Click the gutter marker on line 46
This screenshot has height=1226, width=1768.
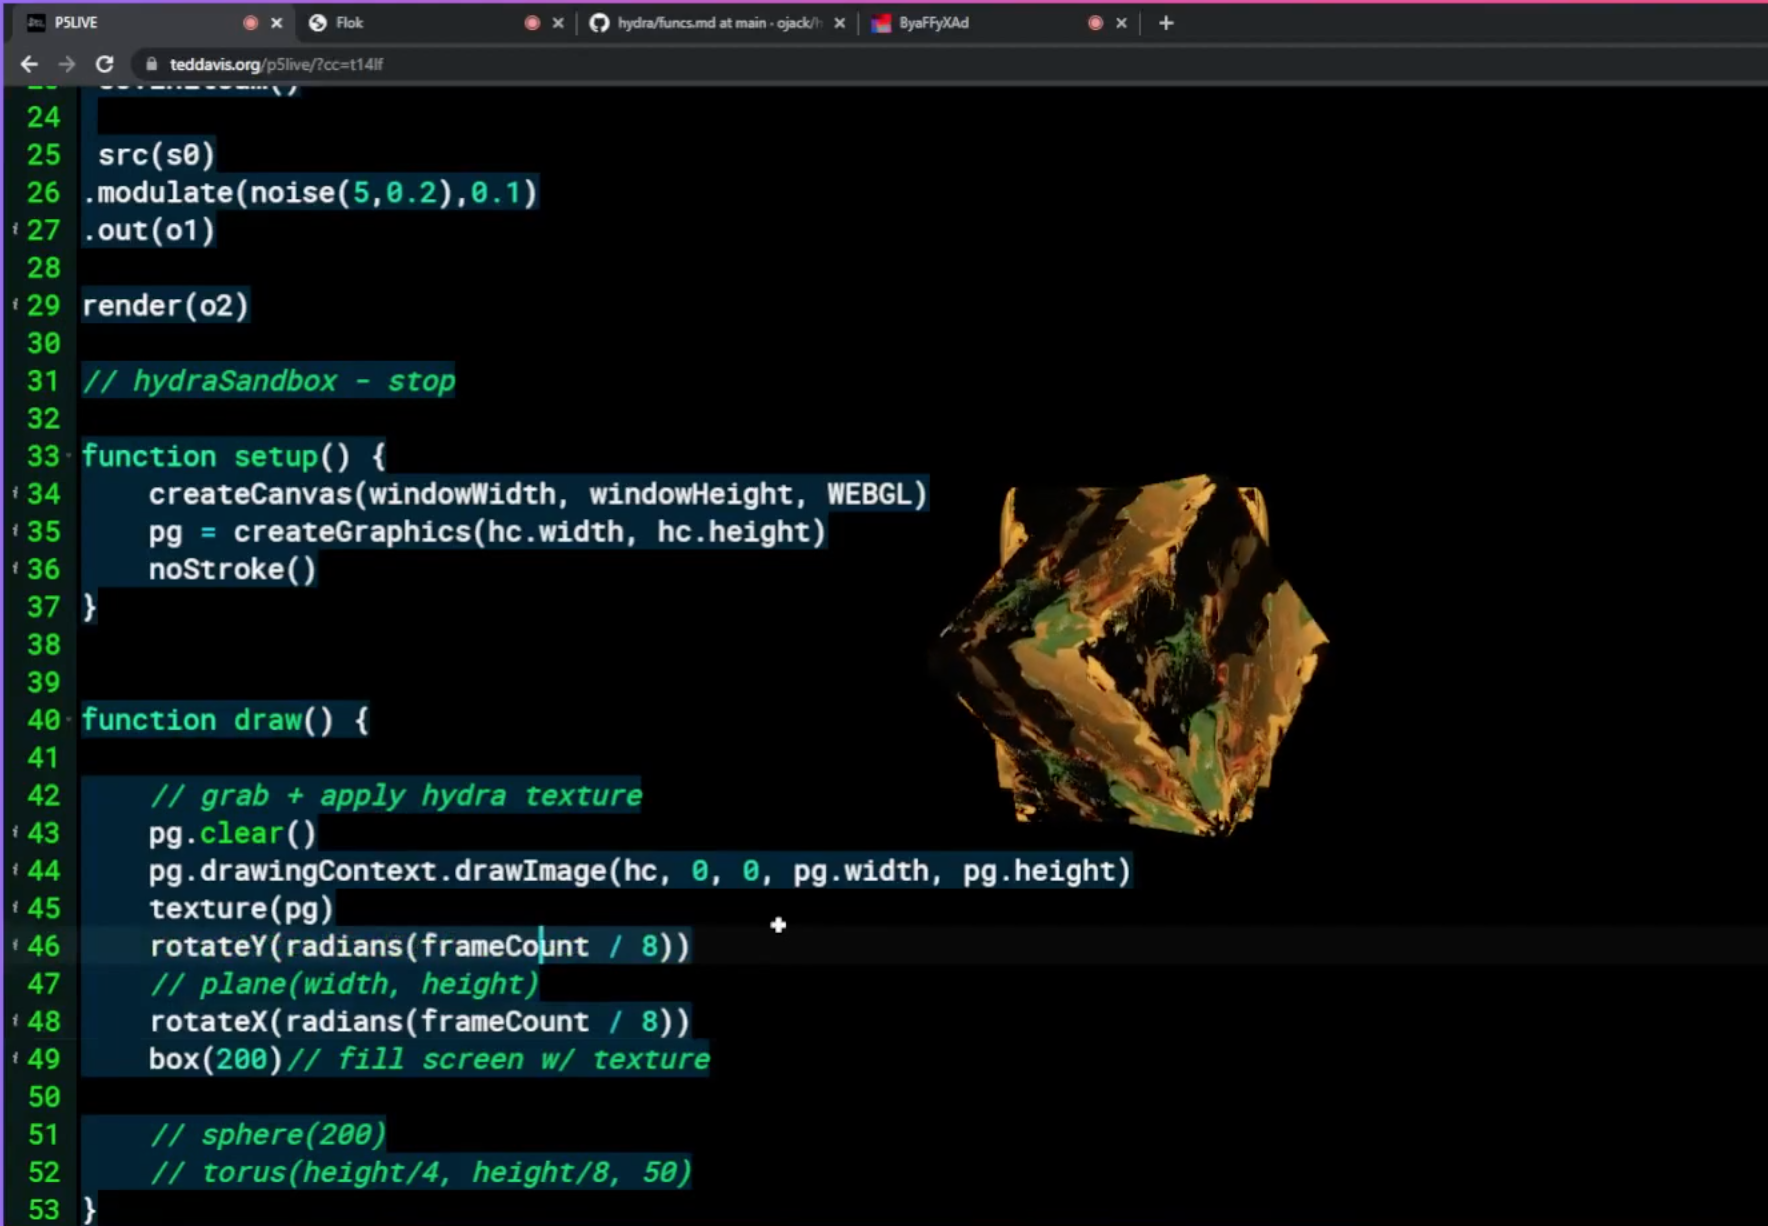15,945
